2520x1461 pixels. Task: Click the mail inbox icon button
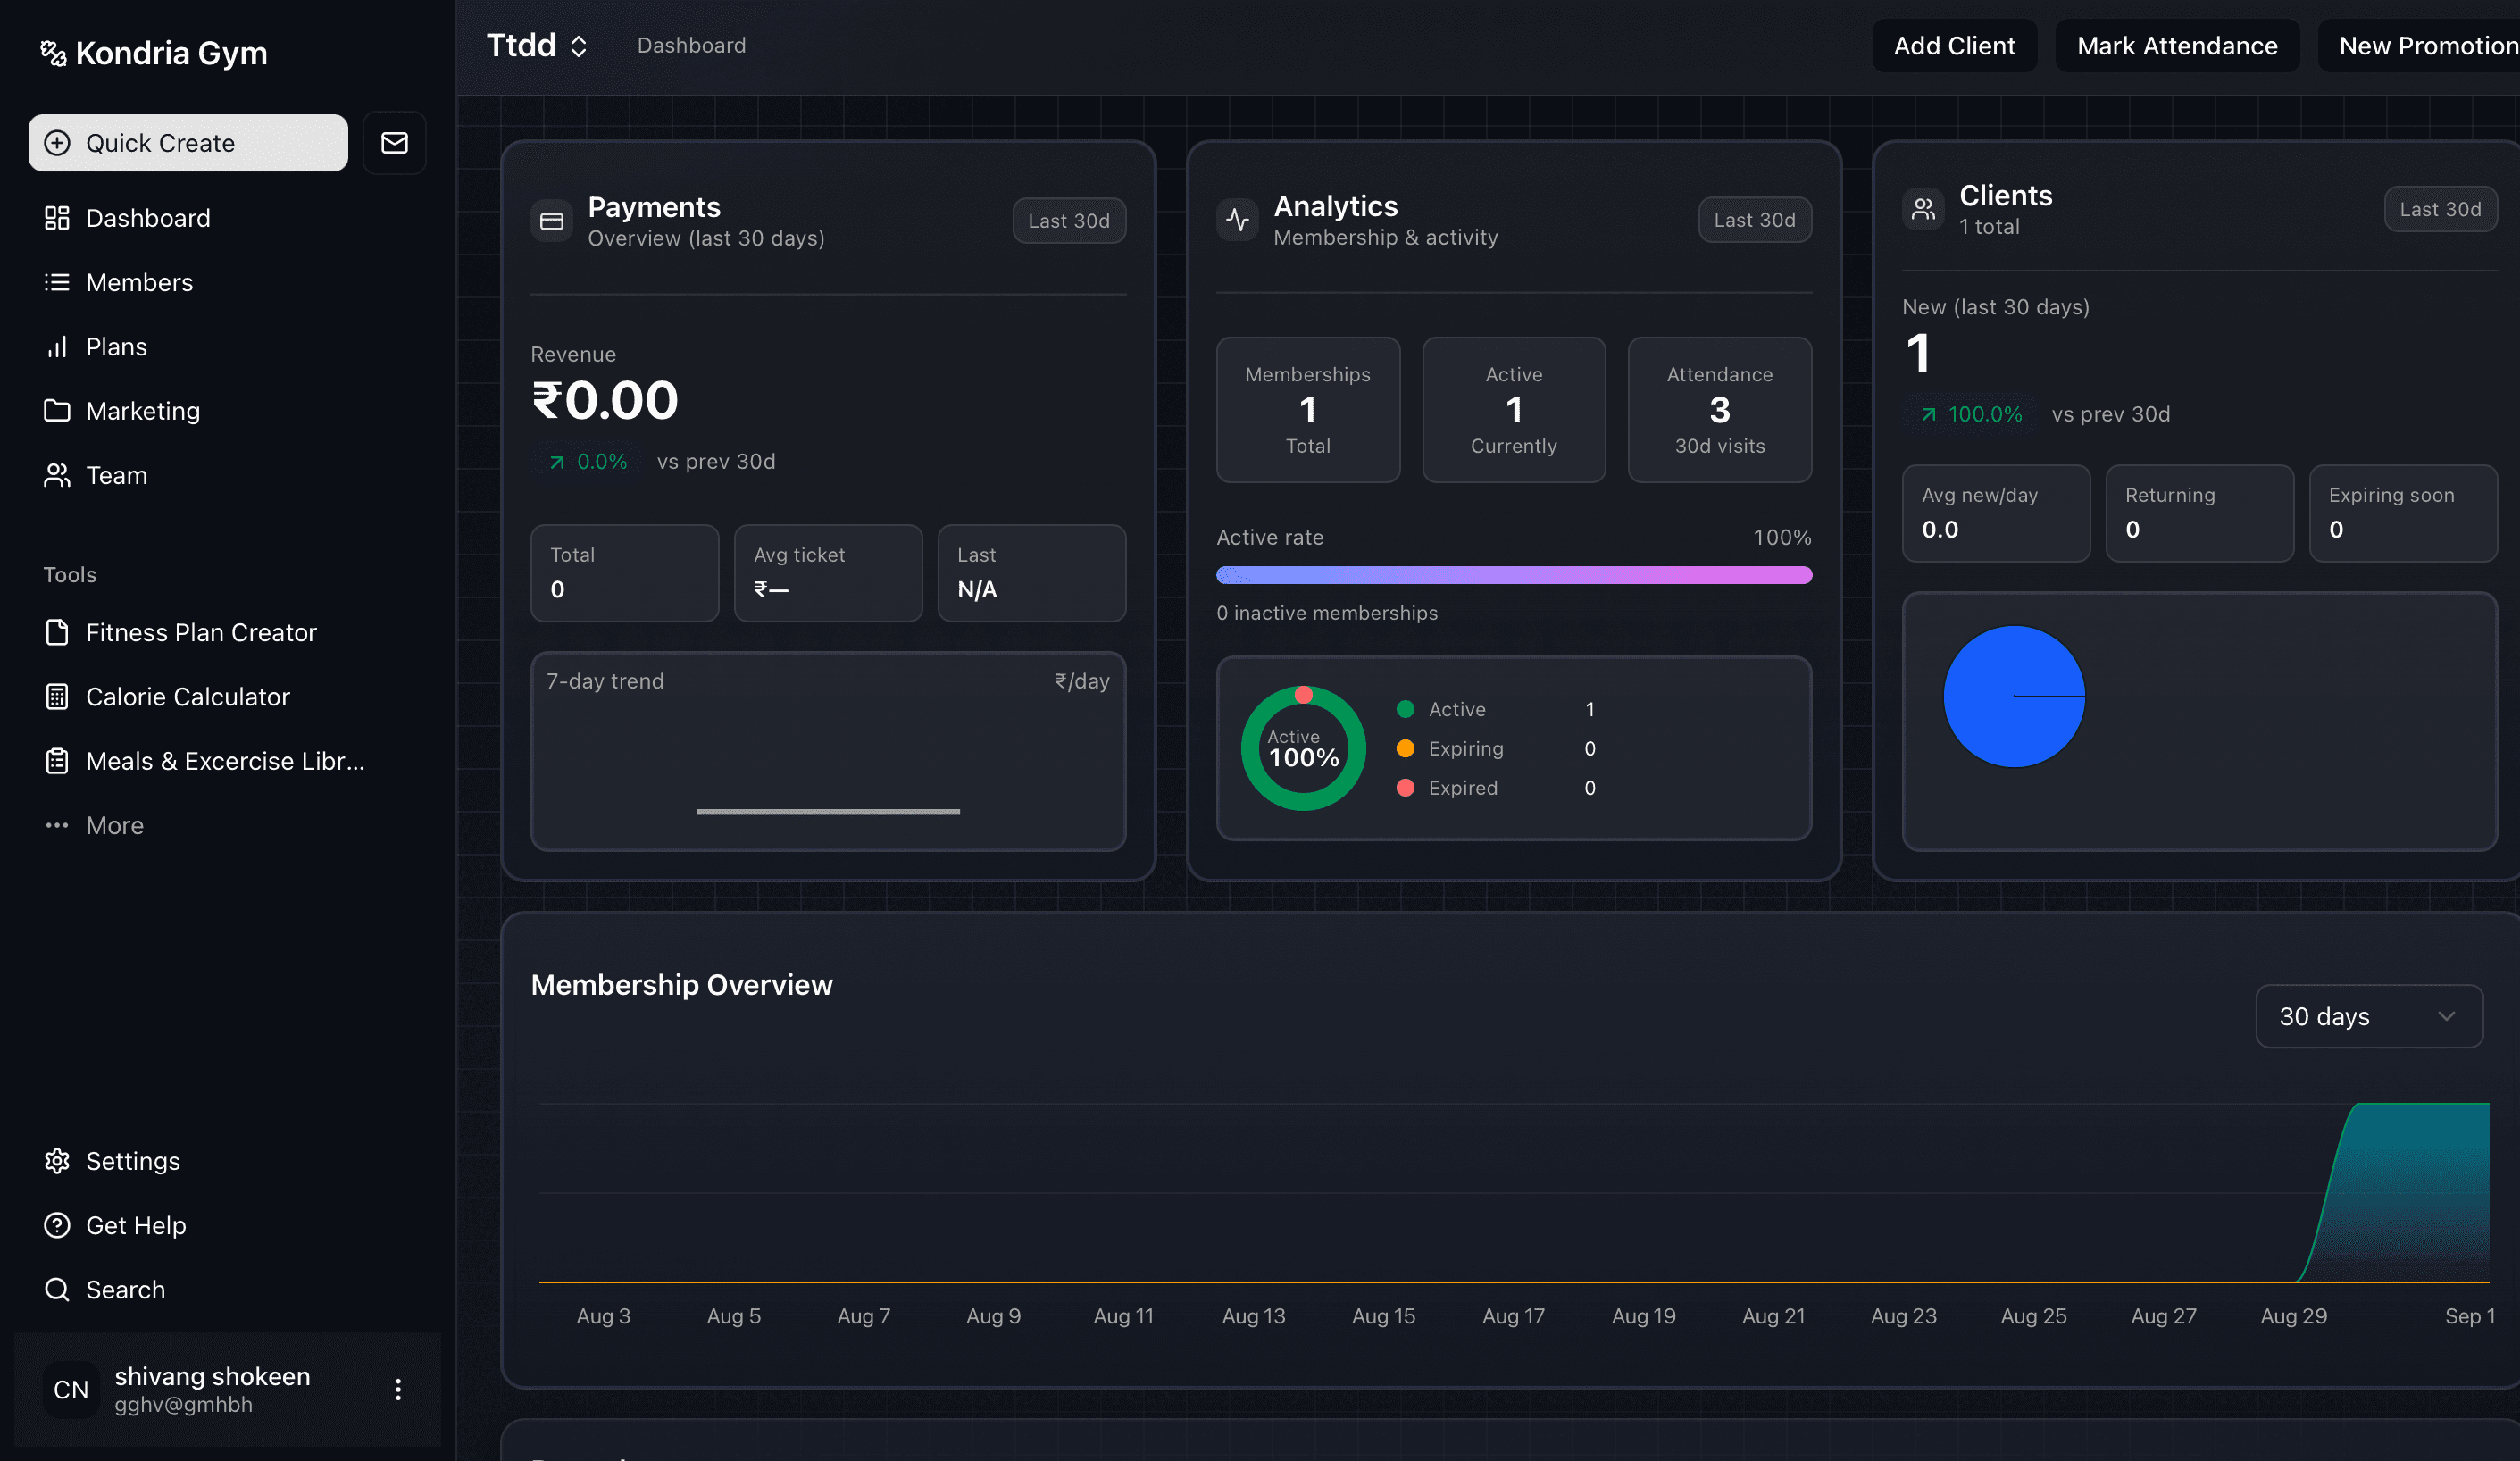(394, 143)
